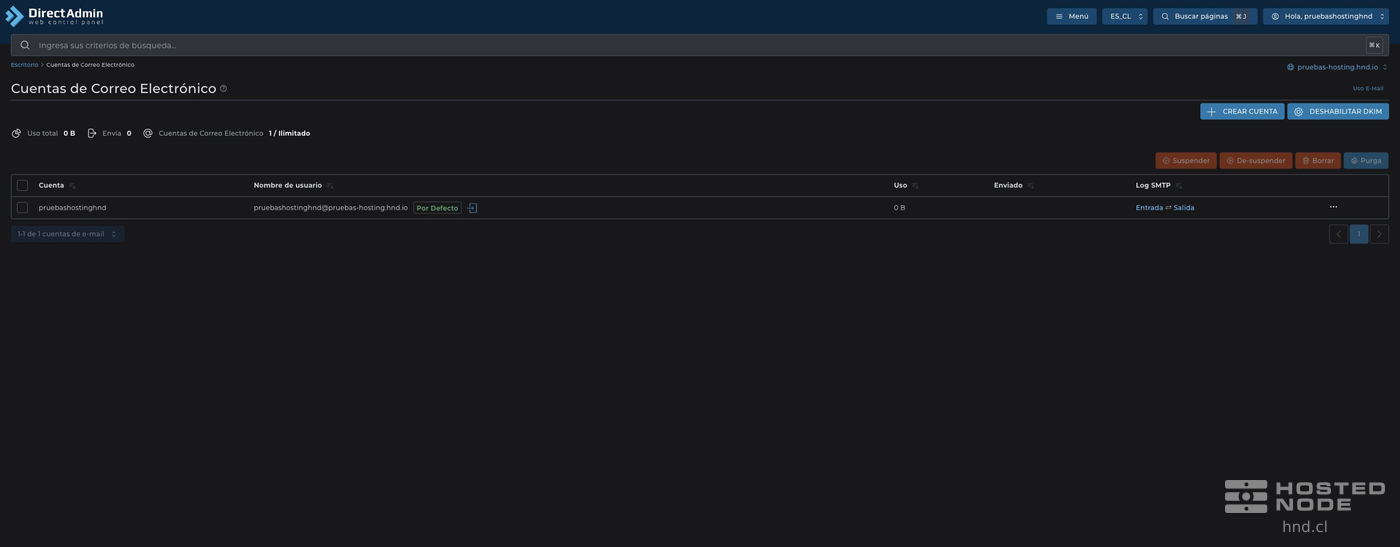Open the Menú button
1400x547 pixels.
(x=1071, y=16)
